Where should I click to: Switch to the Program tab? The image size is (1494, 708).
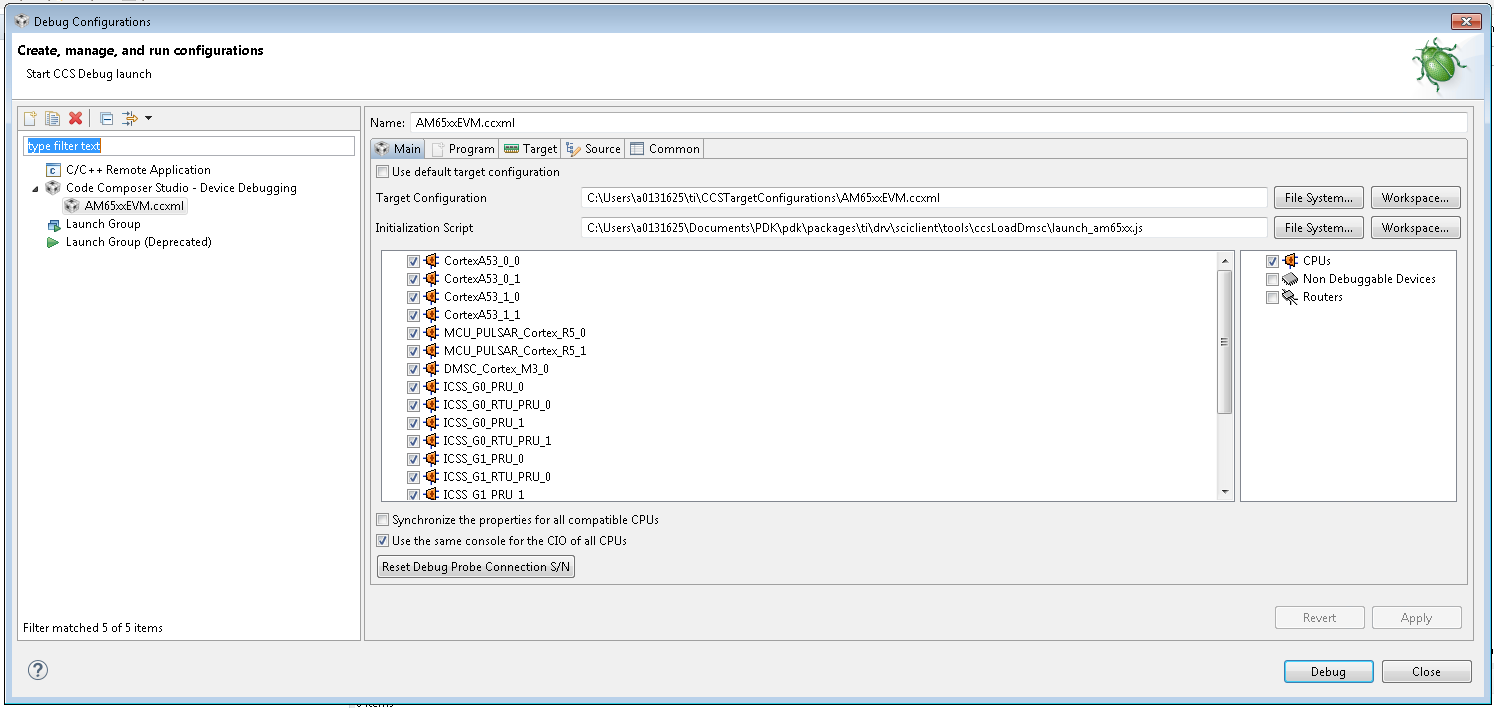[x=463, y=149]
